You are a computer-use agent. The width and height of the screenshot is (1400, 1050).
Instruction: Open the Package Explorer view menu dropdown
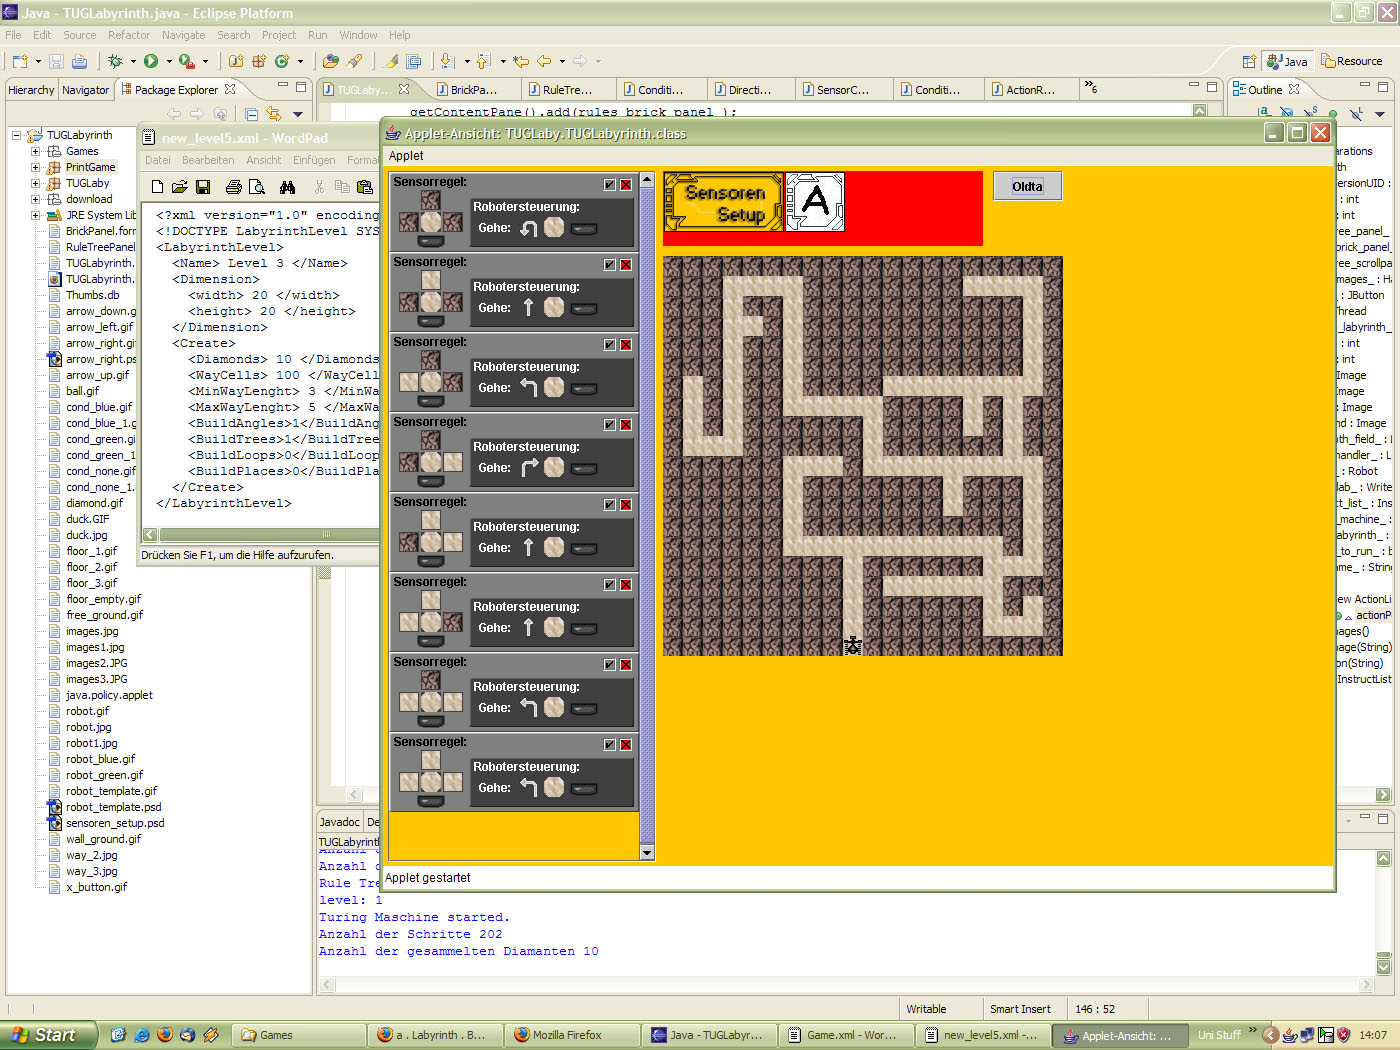(x=297, y=114)
